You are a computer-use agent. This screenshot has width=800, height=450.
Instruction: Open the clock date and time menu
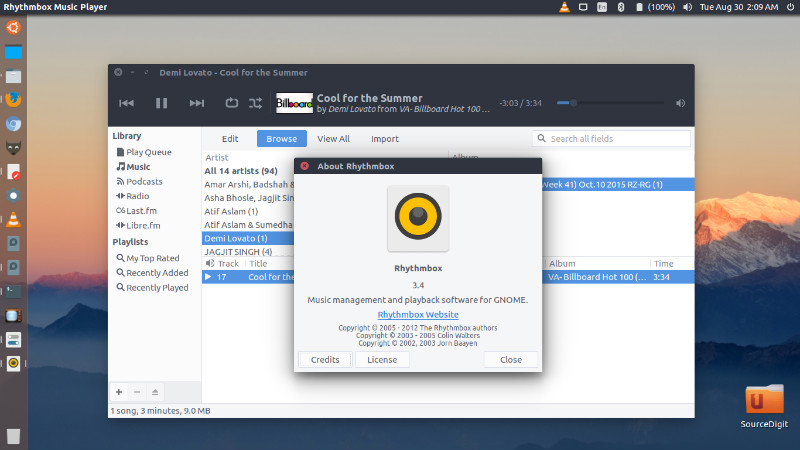click(x=739, y=7)
